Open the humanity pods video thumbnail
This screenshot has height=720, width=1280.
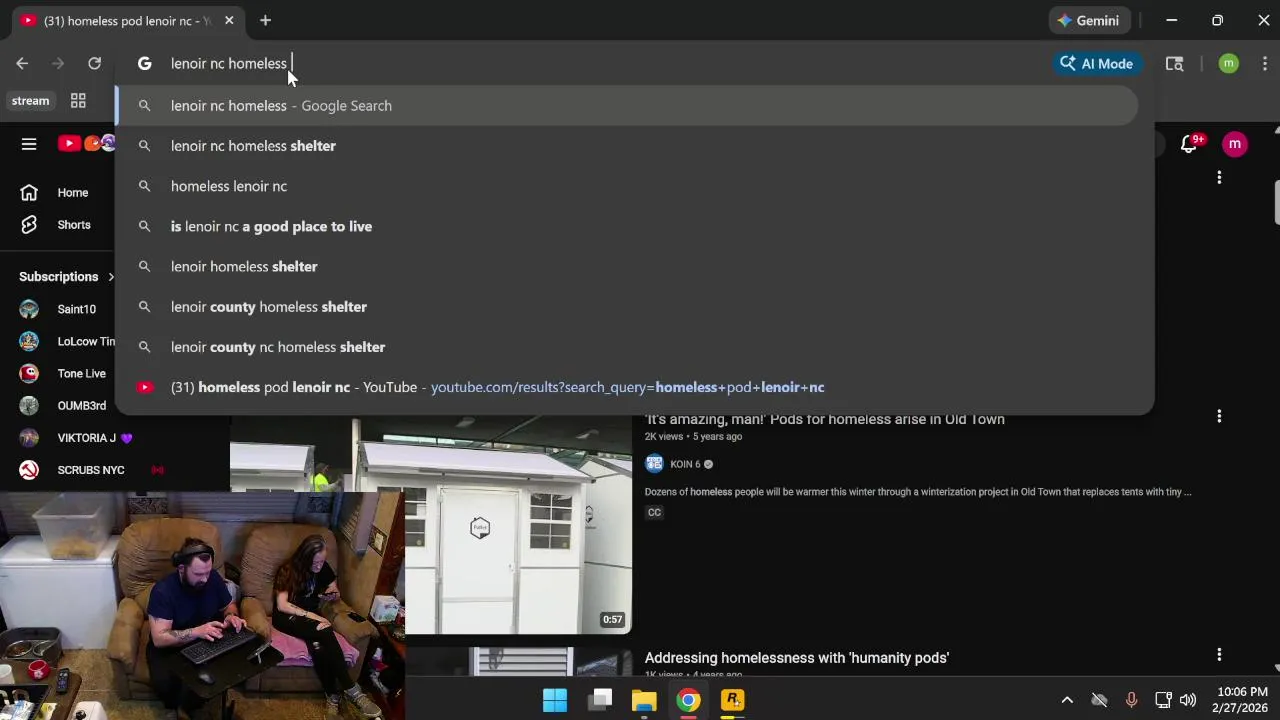click(518, 662)
